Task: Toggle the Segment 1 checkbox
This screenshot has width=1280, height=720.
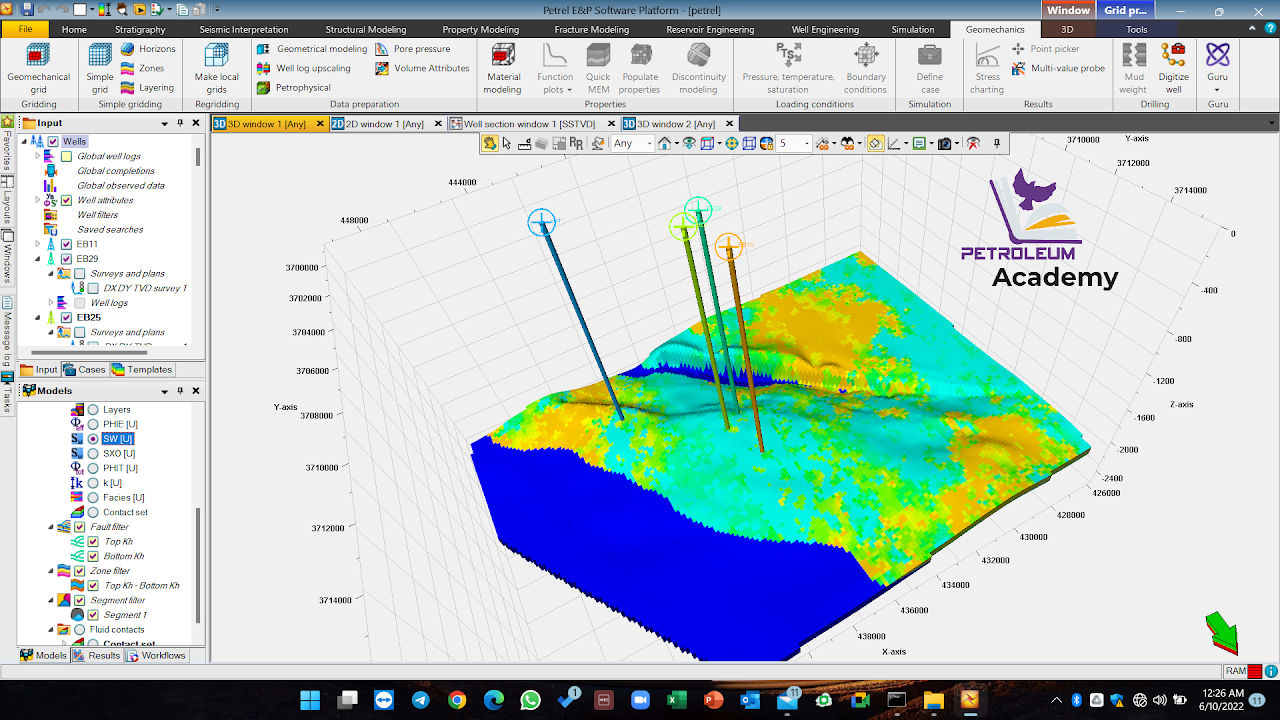Action: click(93, 615)
